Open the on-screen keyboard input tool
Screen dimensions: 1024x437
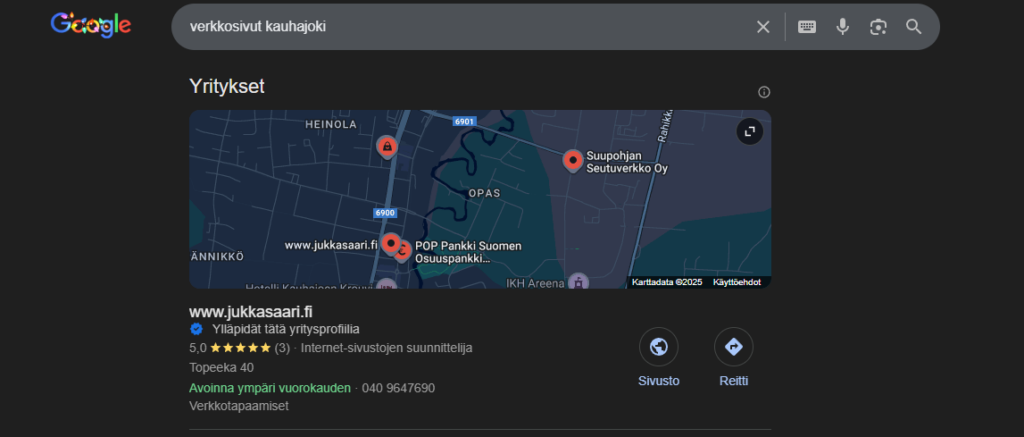pos(807,27)
